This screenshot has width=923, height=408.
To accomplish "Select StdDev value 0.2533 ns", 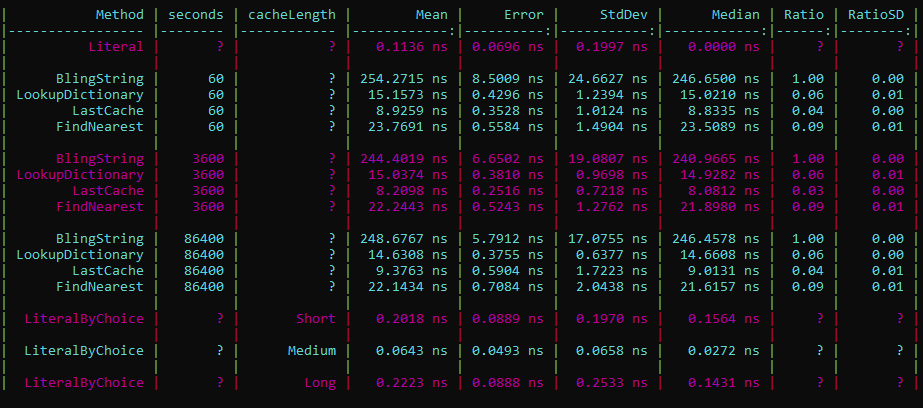I will pos(612,383).
